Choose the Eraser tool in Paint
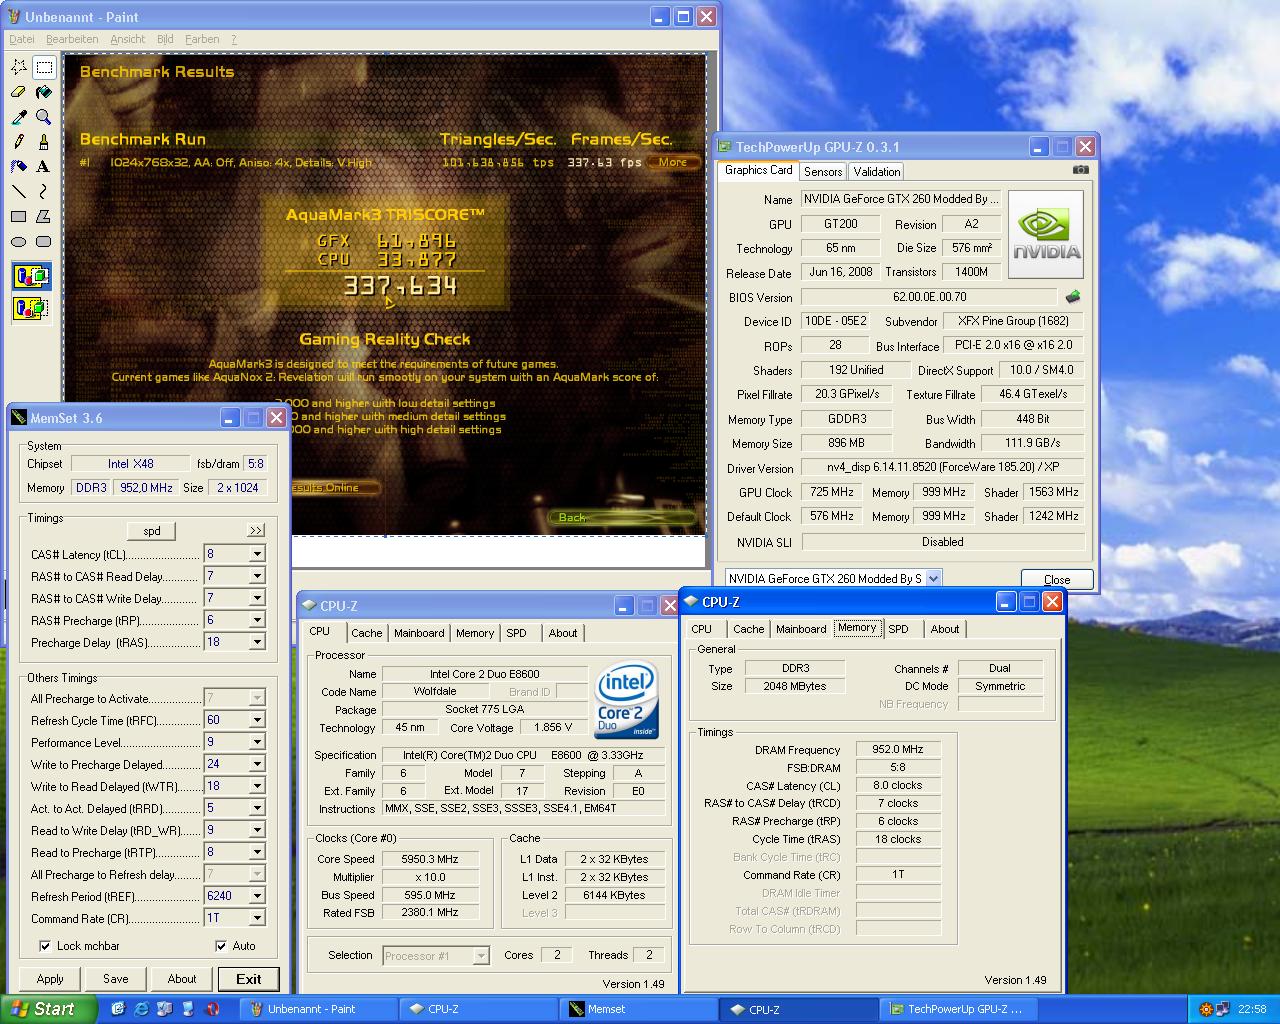The height and width of the screenshot is (1024, 1280). click(x=19, y=93)
